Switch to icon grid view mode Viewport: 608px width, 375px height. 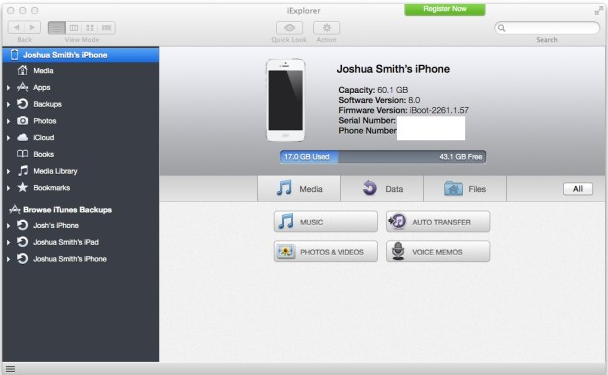[x=90, y=28]
